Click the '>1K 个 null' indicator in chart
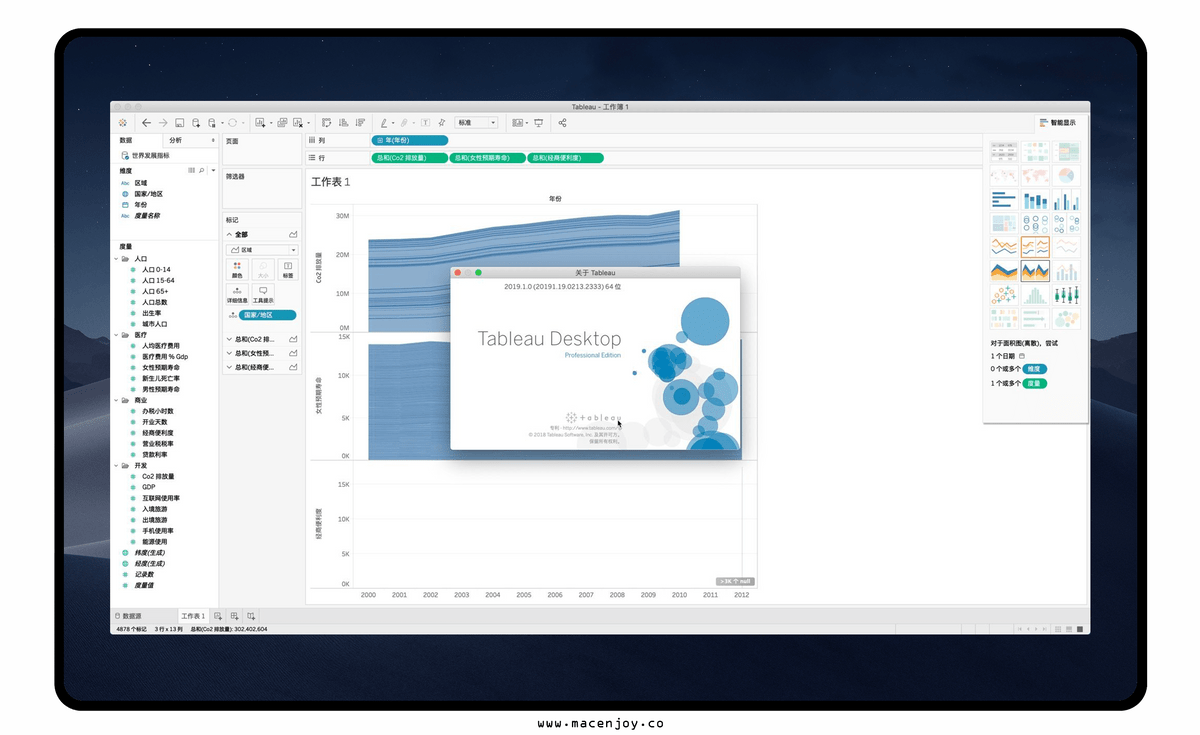This screenshot has width=1200, height=735. pos(733,581)
